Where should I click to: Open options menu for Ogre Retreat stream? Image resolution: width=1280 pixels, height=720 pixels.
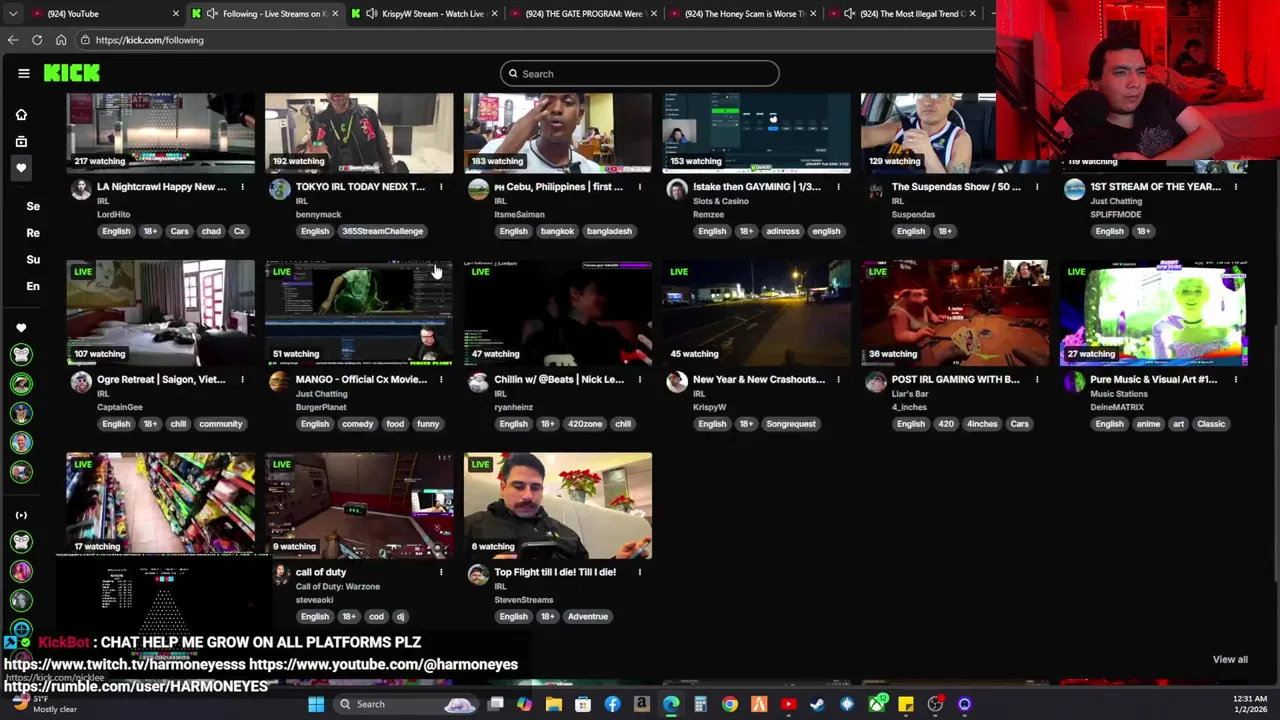click(242, 380)
